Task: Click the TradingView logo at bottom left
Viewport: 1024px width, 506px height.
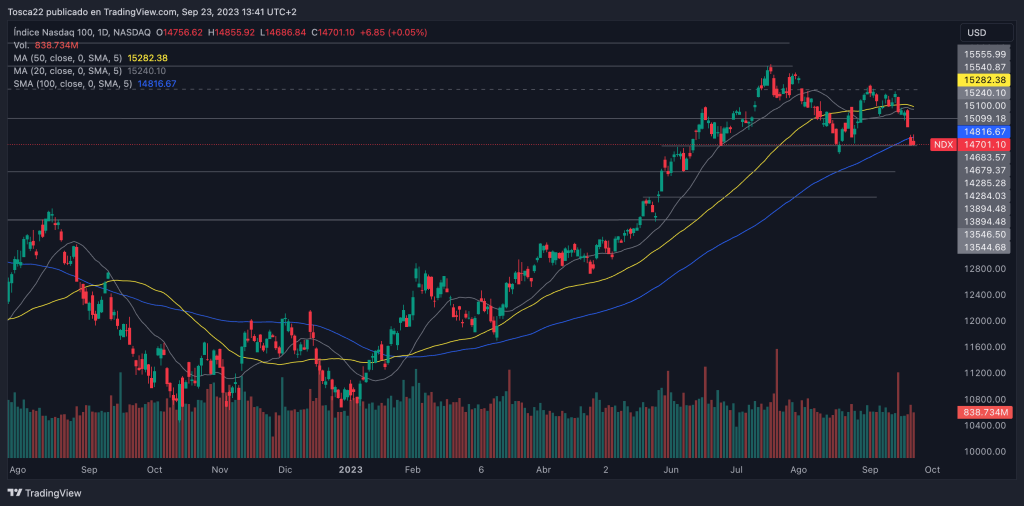Action: click(45, 493)
